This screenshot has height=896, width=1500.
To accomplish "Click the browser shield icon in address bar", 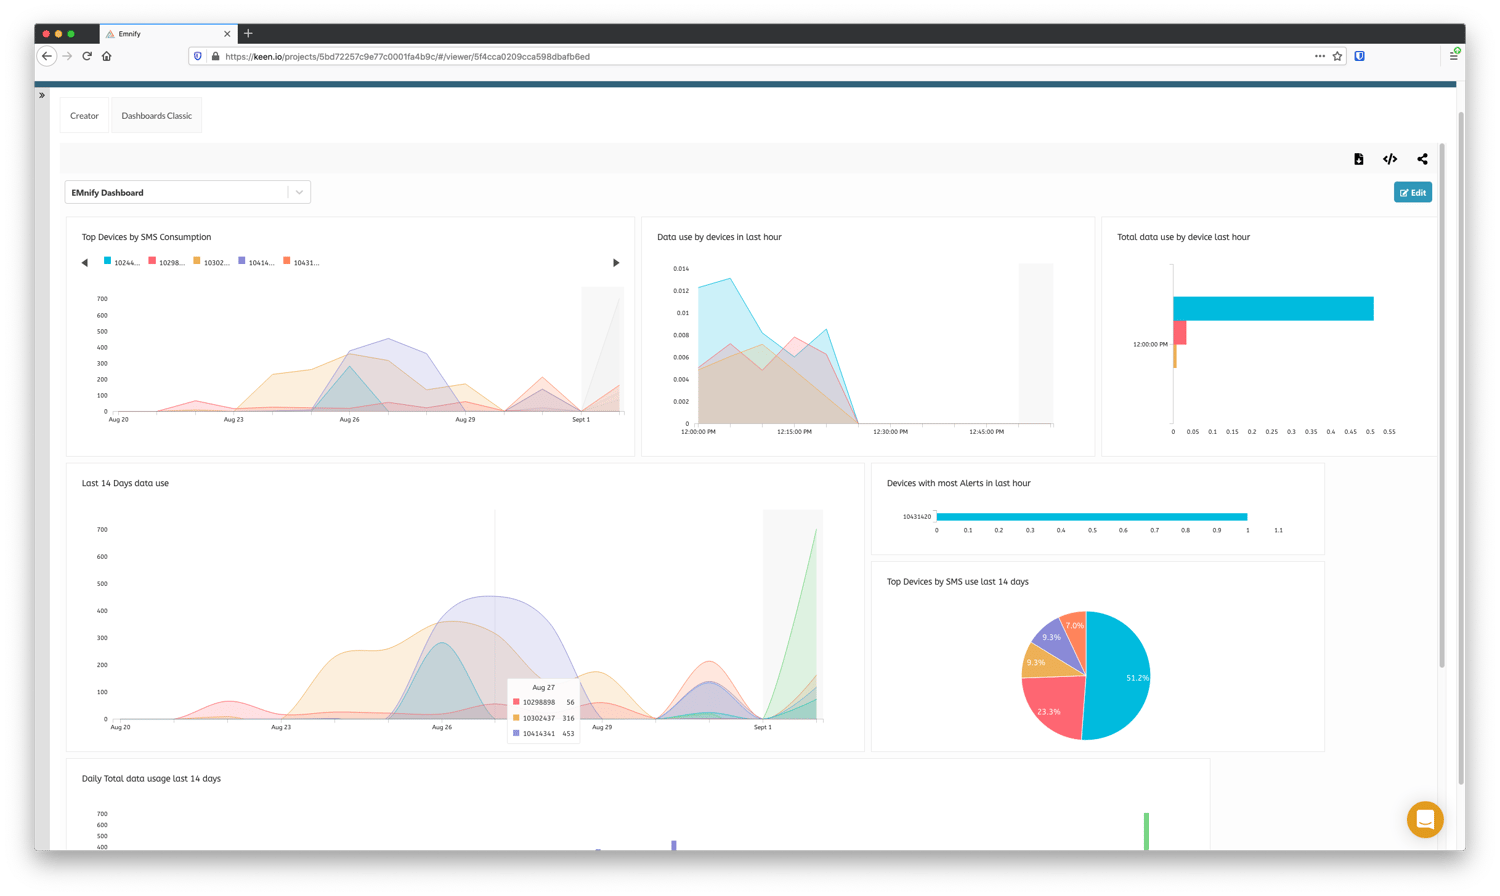I will tap(198, 55).
